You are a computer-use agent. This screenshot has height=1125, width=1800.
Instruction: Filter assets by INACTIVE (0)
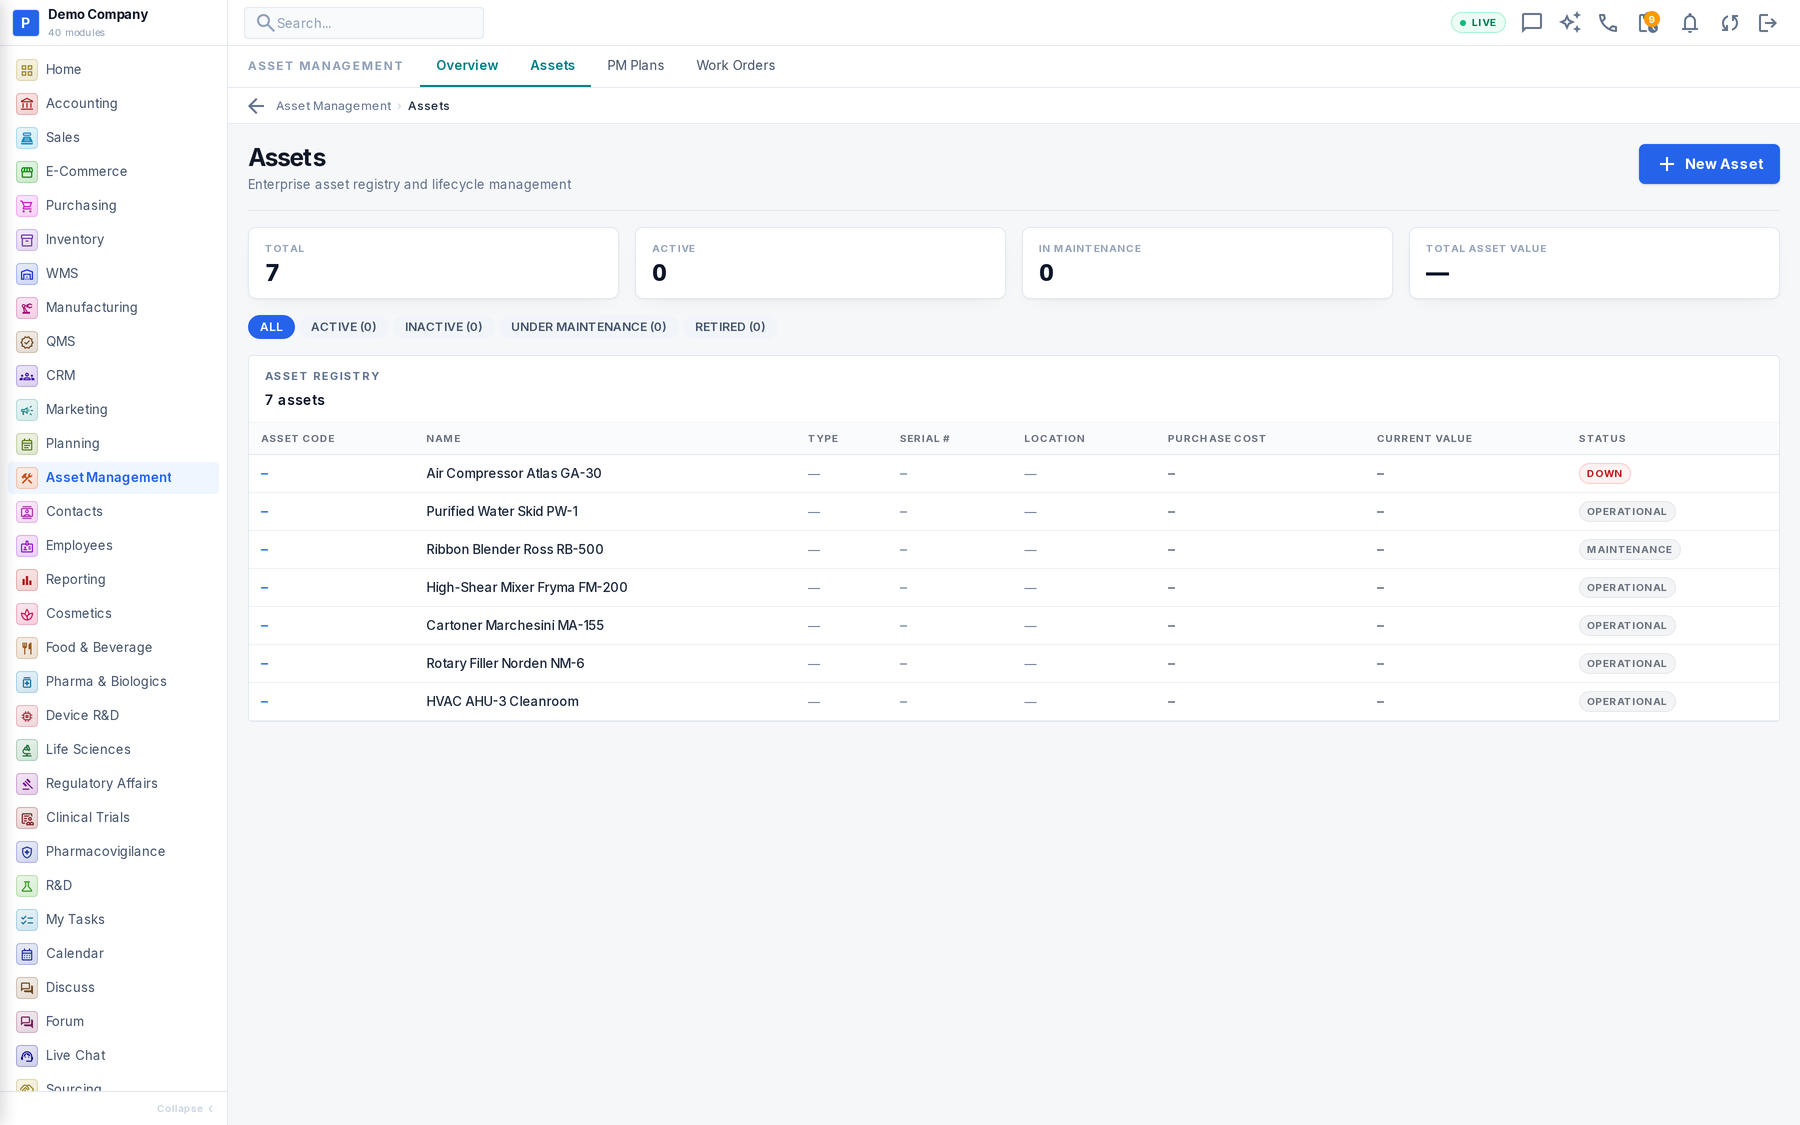tap(443, 327)
